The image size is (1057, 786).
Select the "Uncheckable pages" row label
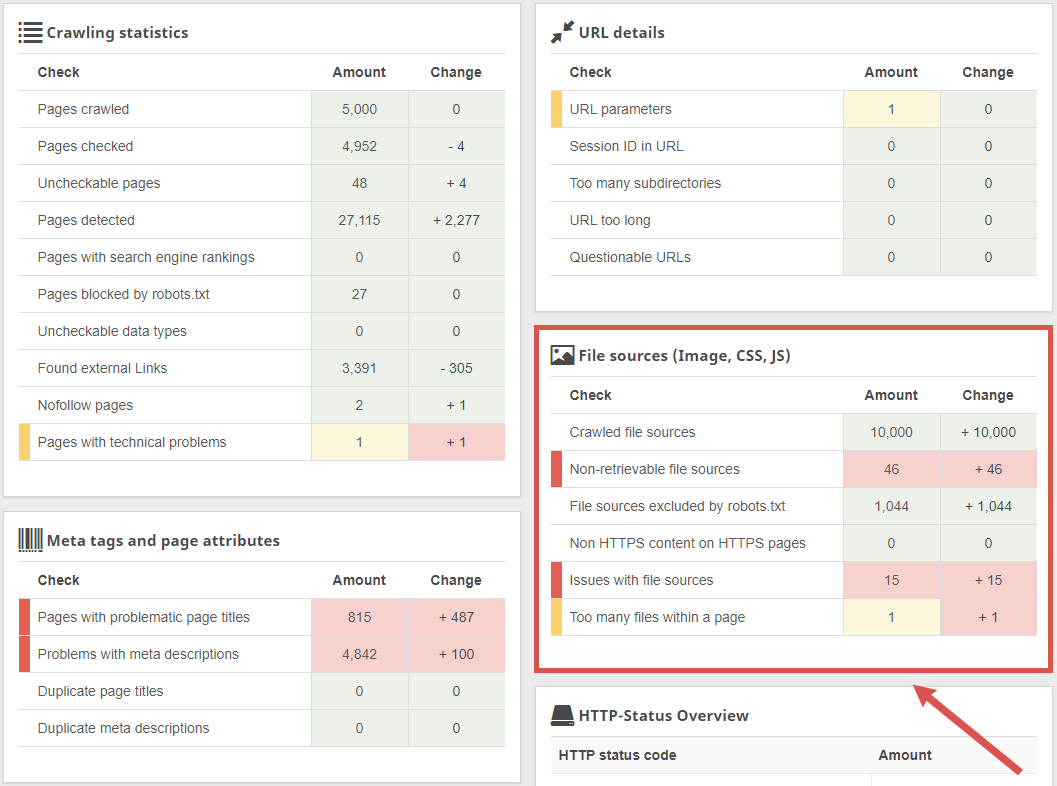click(x=99, y=183)
